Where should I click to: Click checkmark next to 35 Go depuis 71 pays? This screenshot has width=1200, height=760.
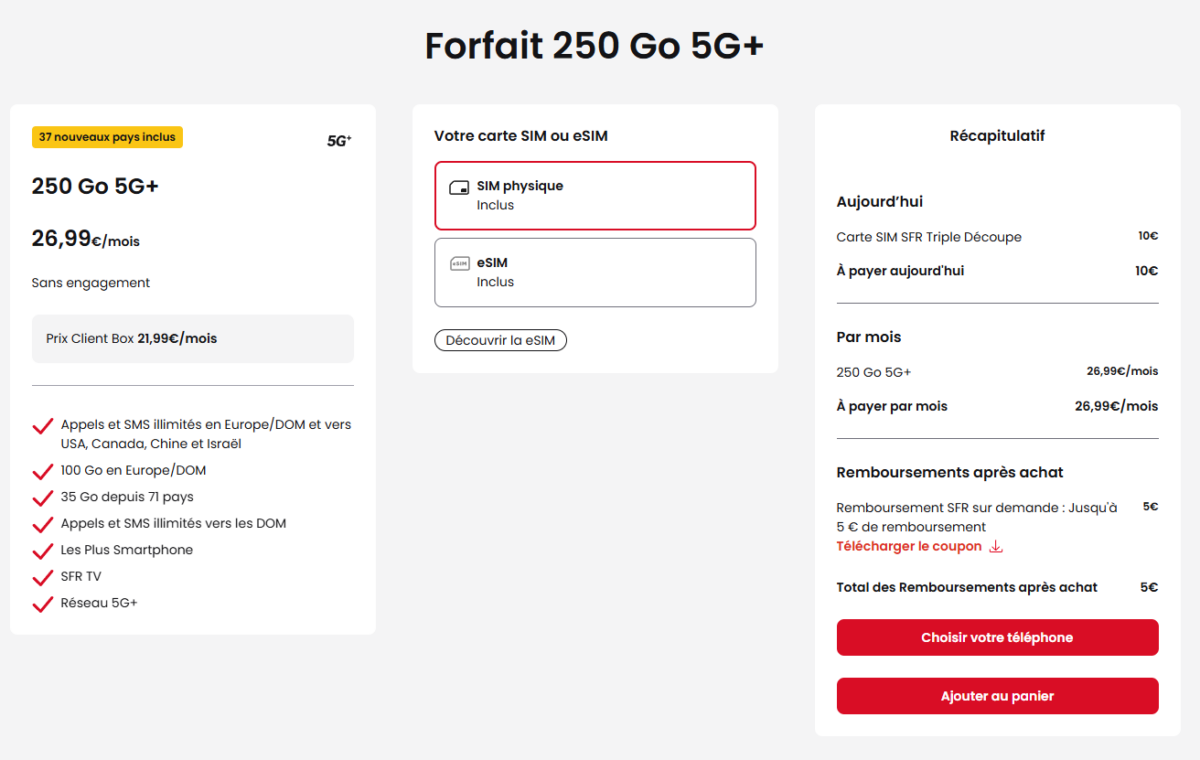pos(42,498)
